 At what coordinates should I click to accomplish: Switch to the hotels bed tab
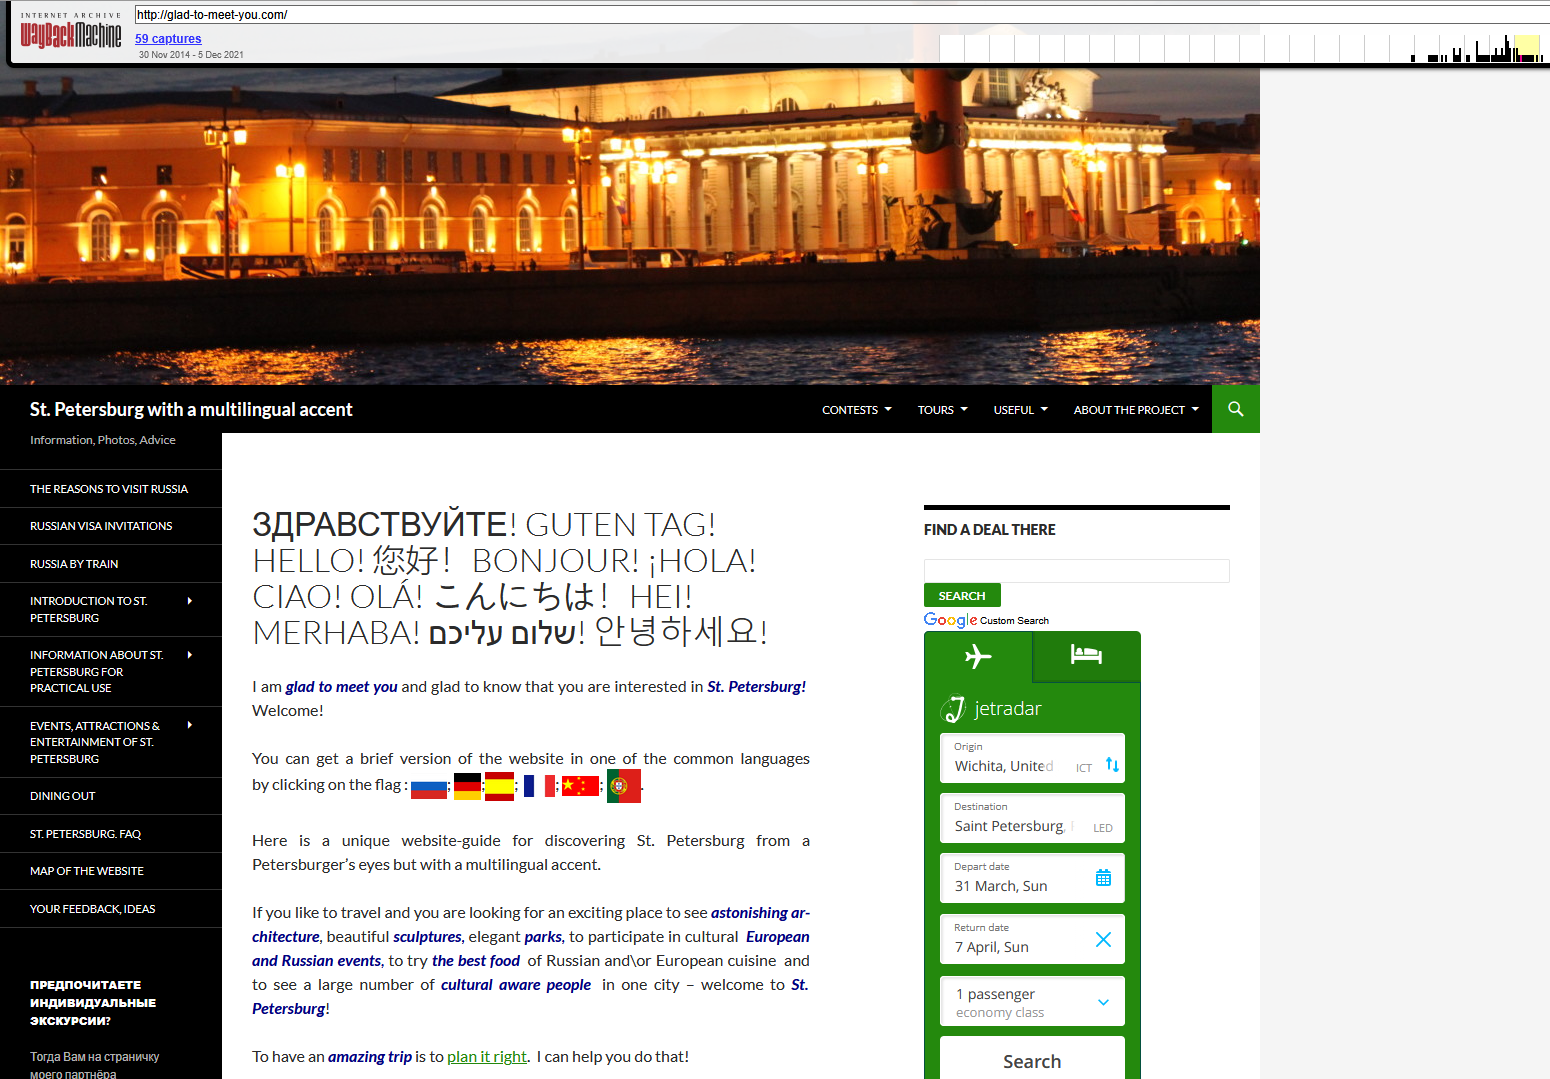(1085, 655)
